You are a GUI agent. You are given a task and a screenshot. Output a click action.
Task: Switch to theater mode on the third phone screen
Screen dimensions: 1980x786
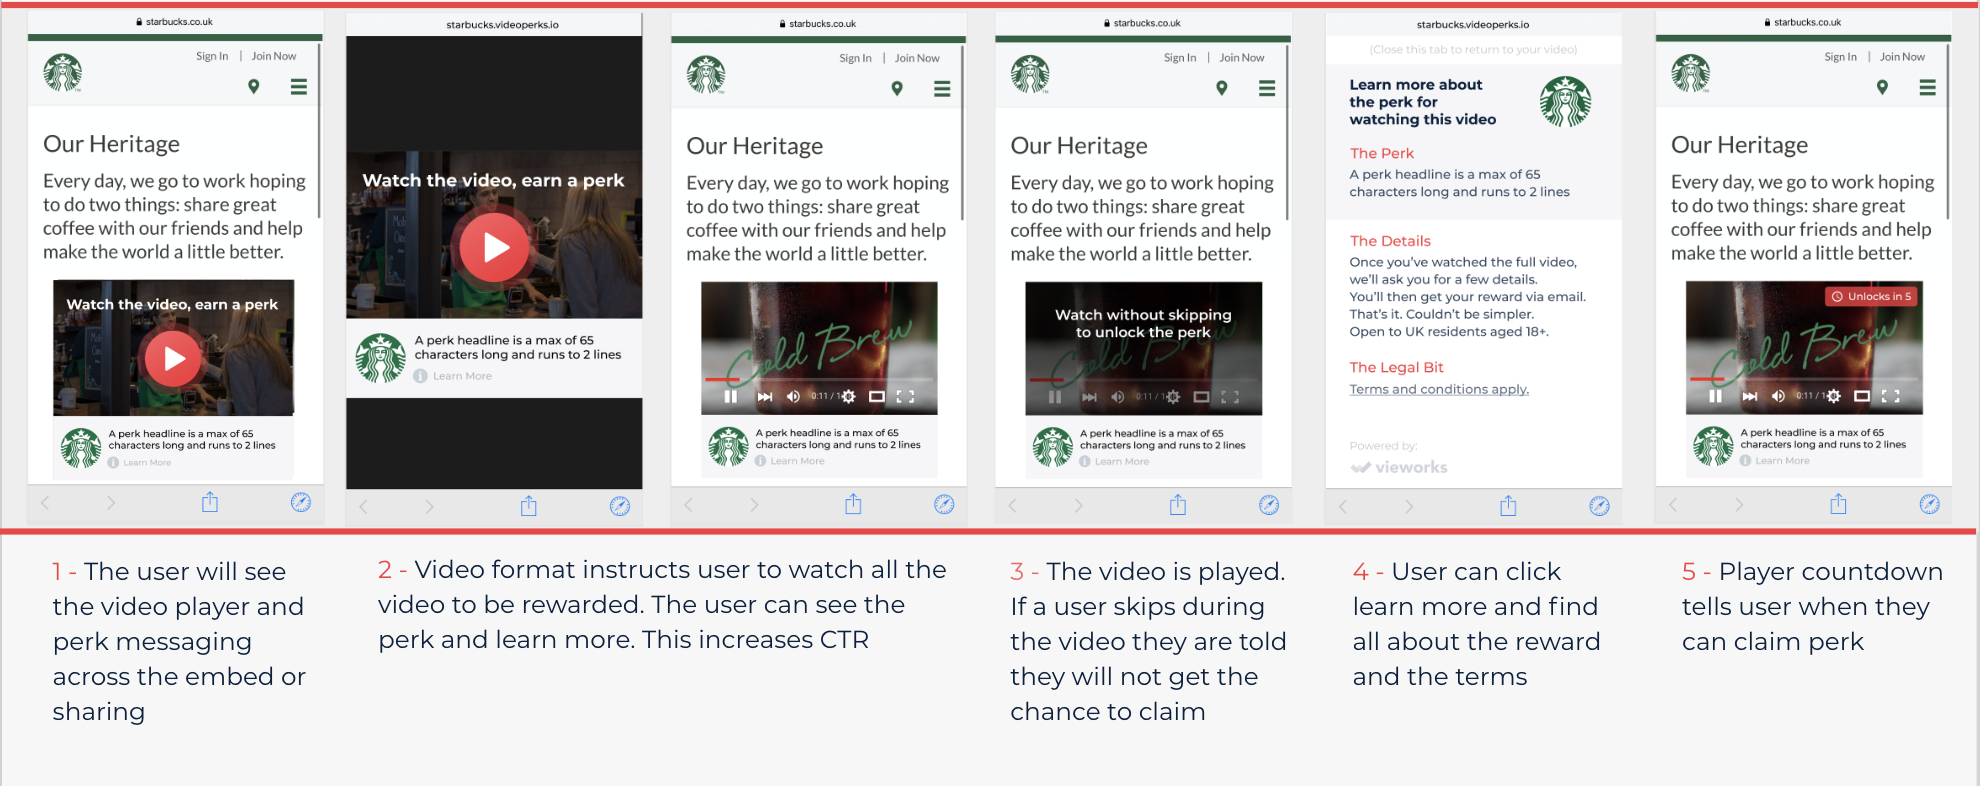tap(877, 397)
